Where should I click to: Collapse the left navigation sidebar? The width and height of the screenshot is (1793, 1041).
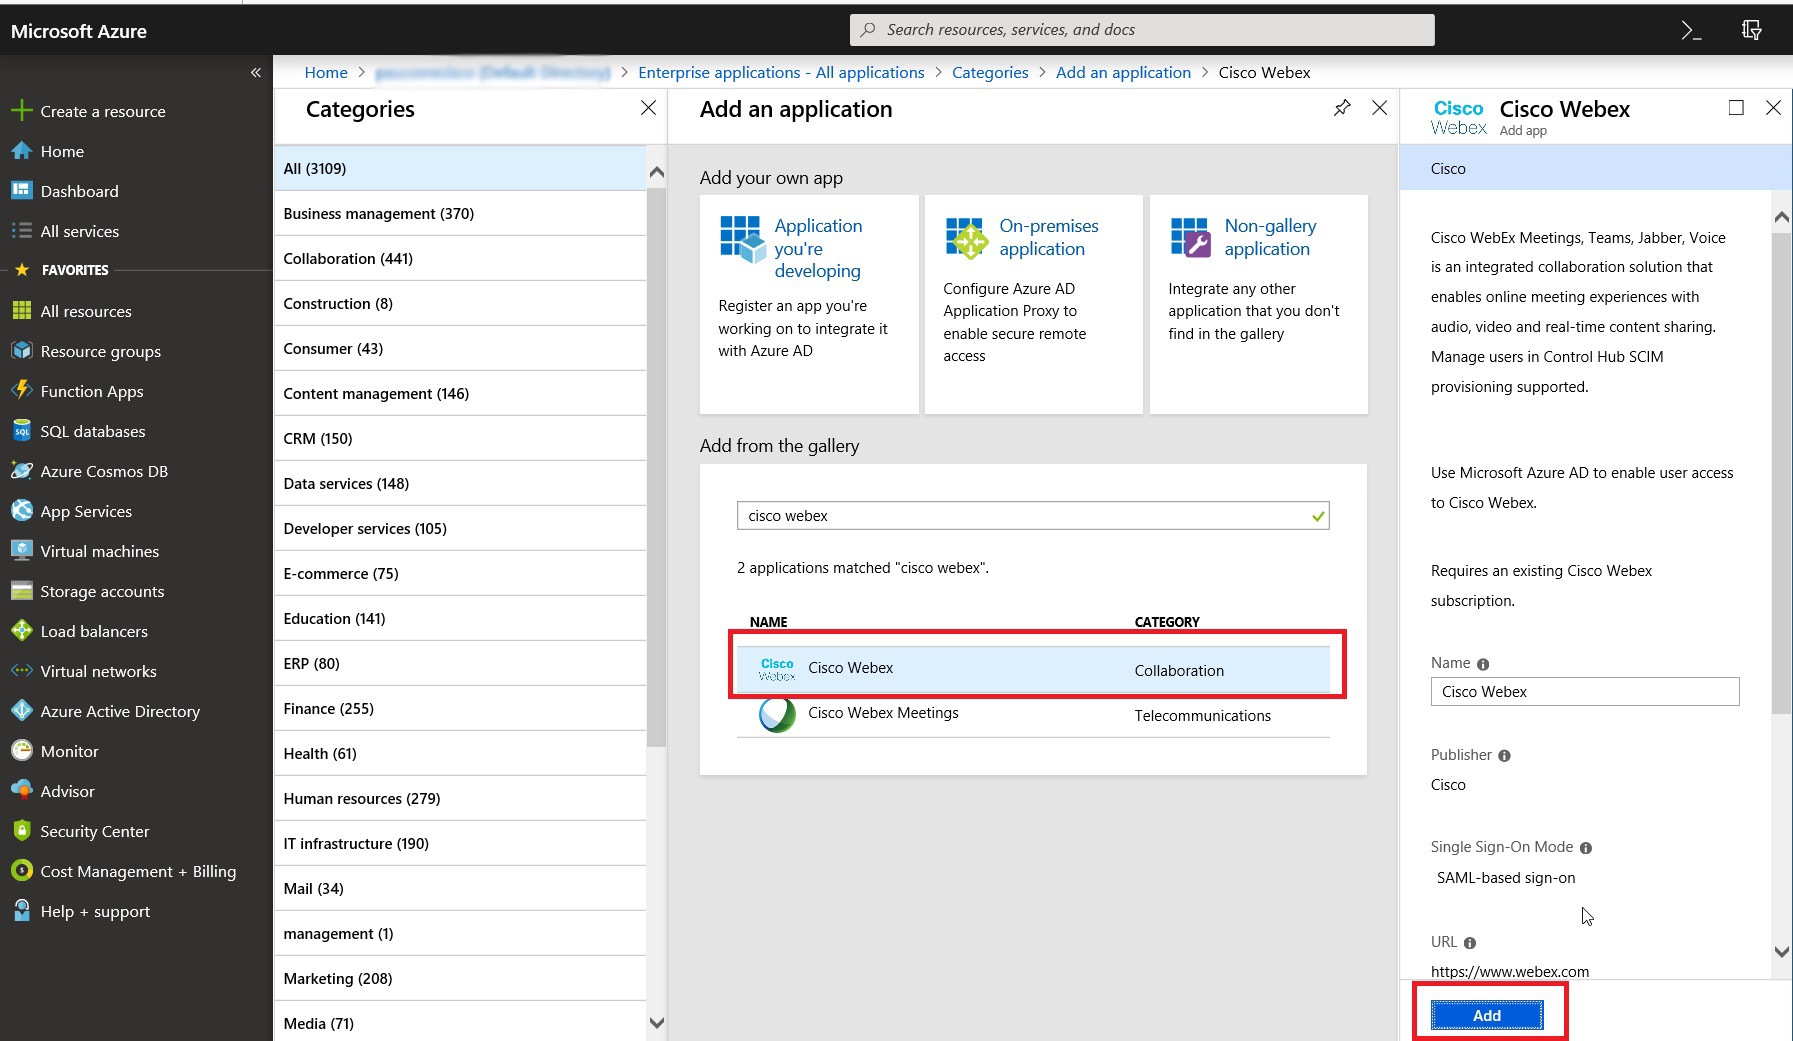coord(256,72)
